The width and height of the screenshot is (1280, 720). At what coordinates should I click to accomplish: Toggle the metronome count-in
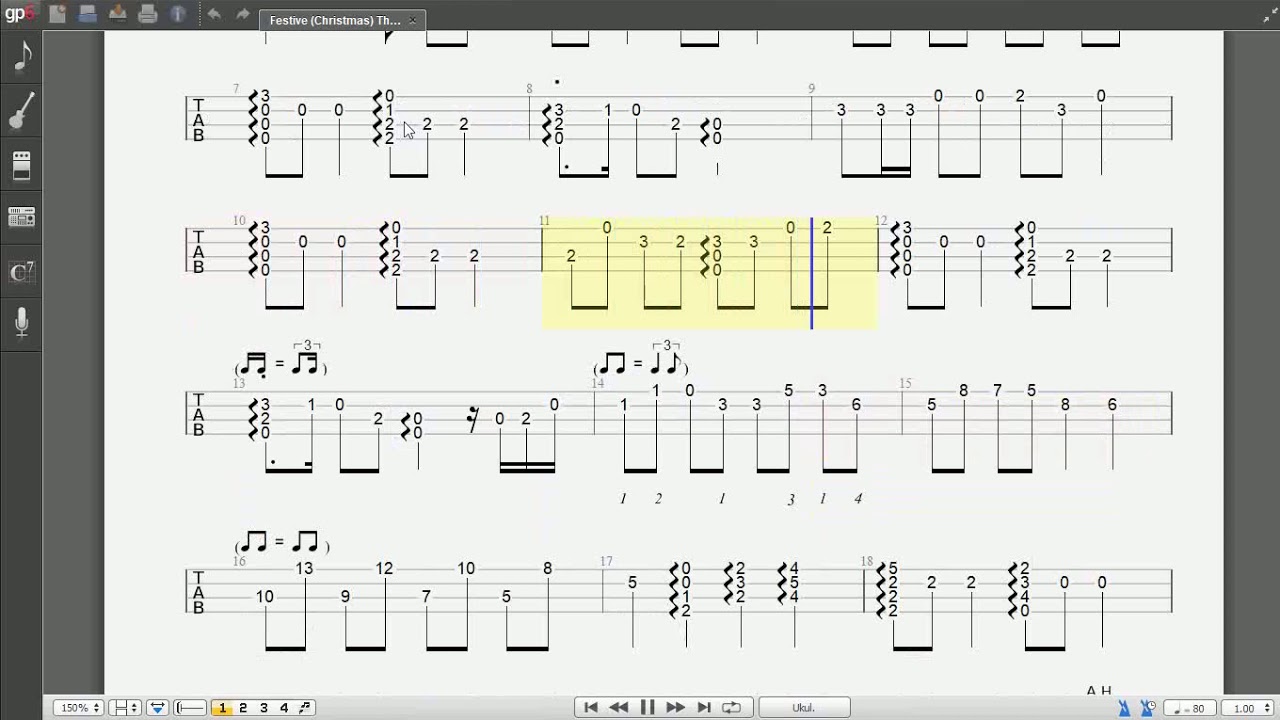tap(1148, 708)
